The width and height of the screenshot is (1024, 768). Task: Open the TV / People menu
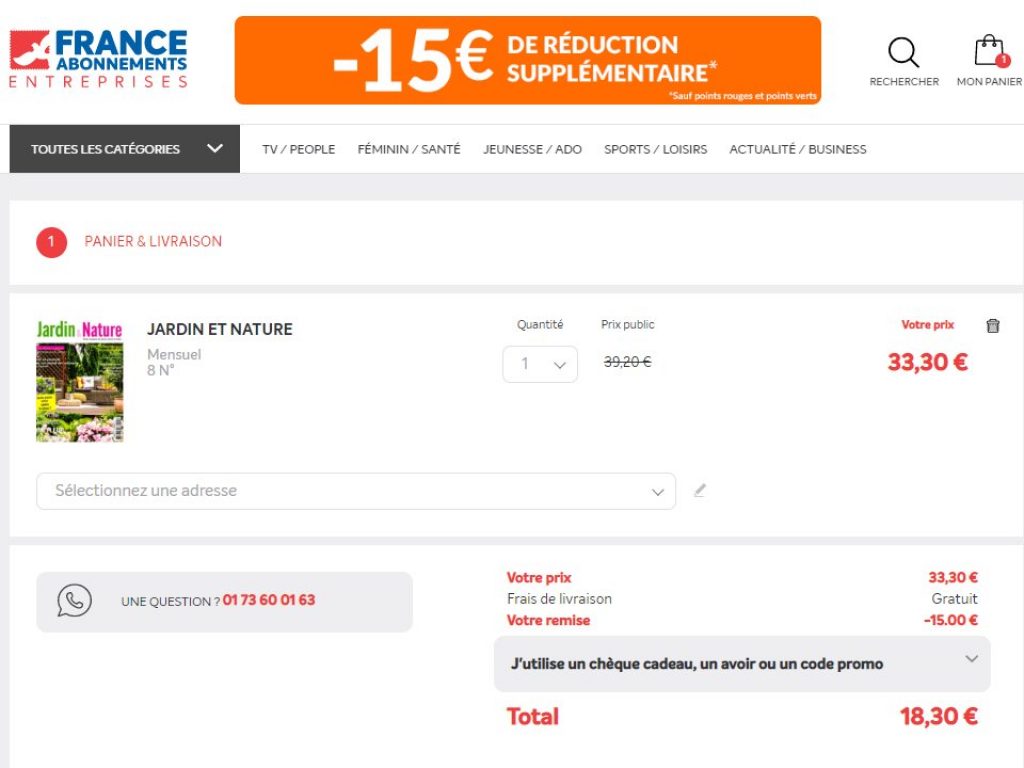click(298, 149)
